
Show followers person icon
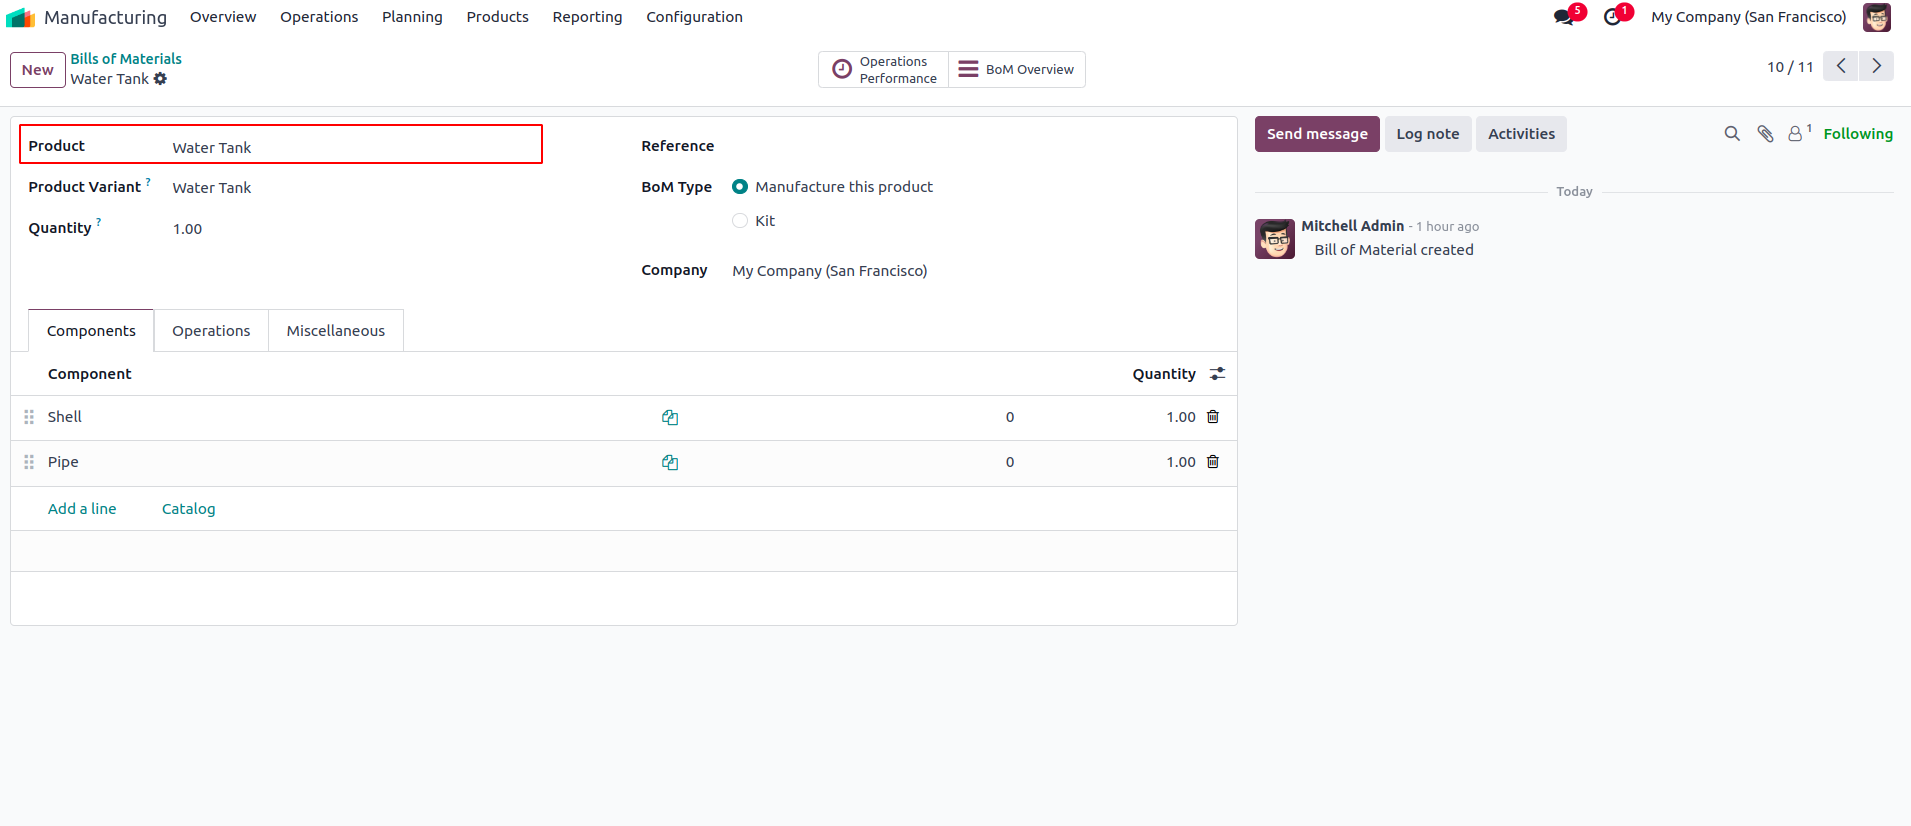[x=1796, y=134]
